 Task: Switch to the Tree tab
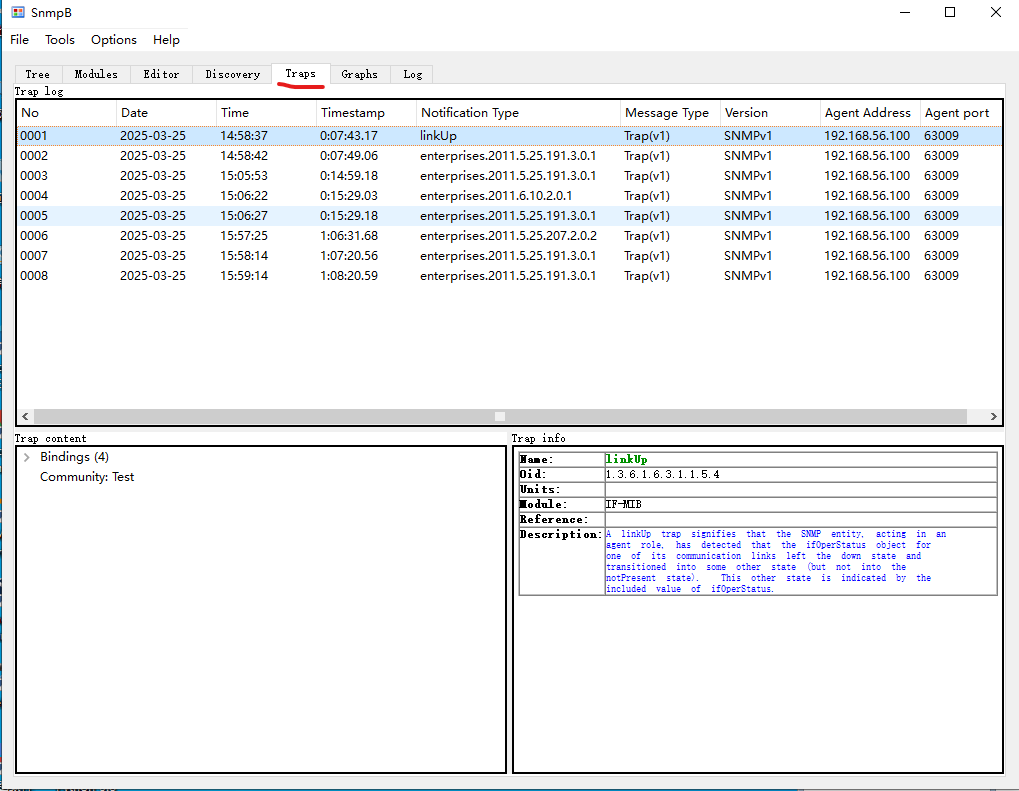click(x=38, y=74)
